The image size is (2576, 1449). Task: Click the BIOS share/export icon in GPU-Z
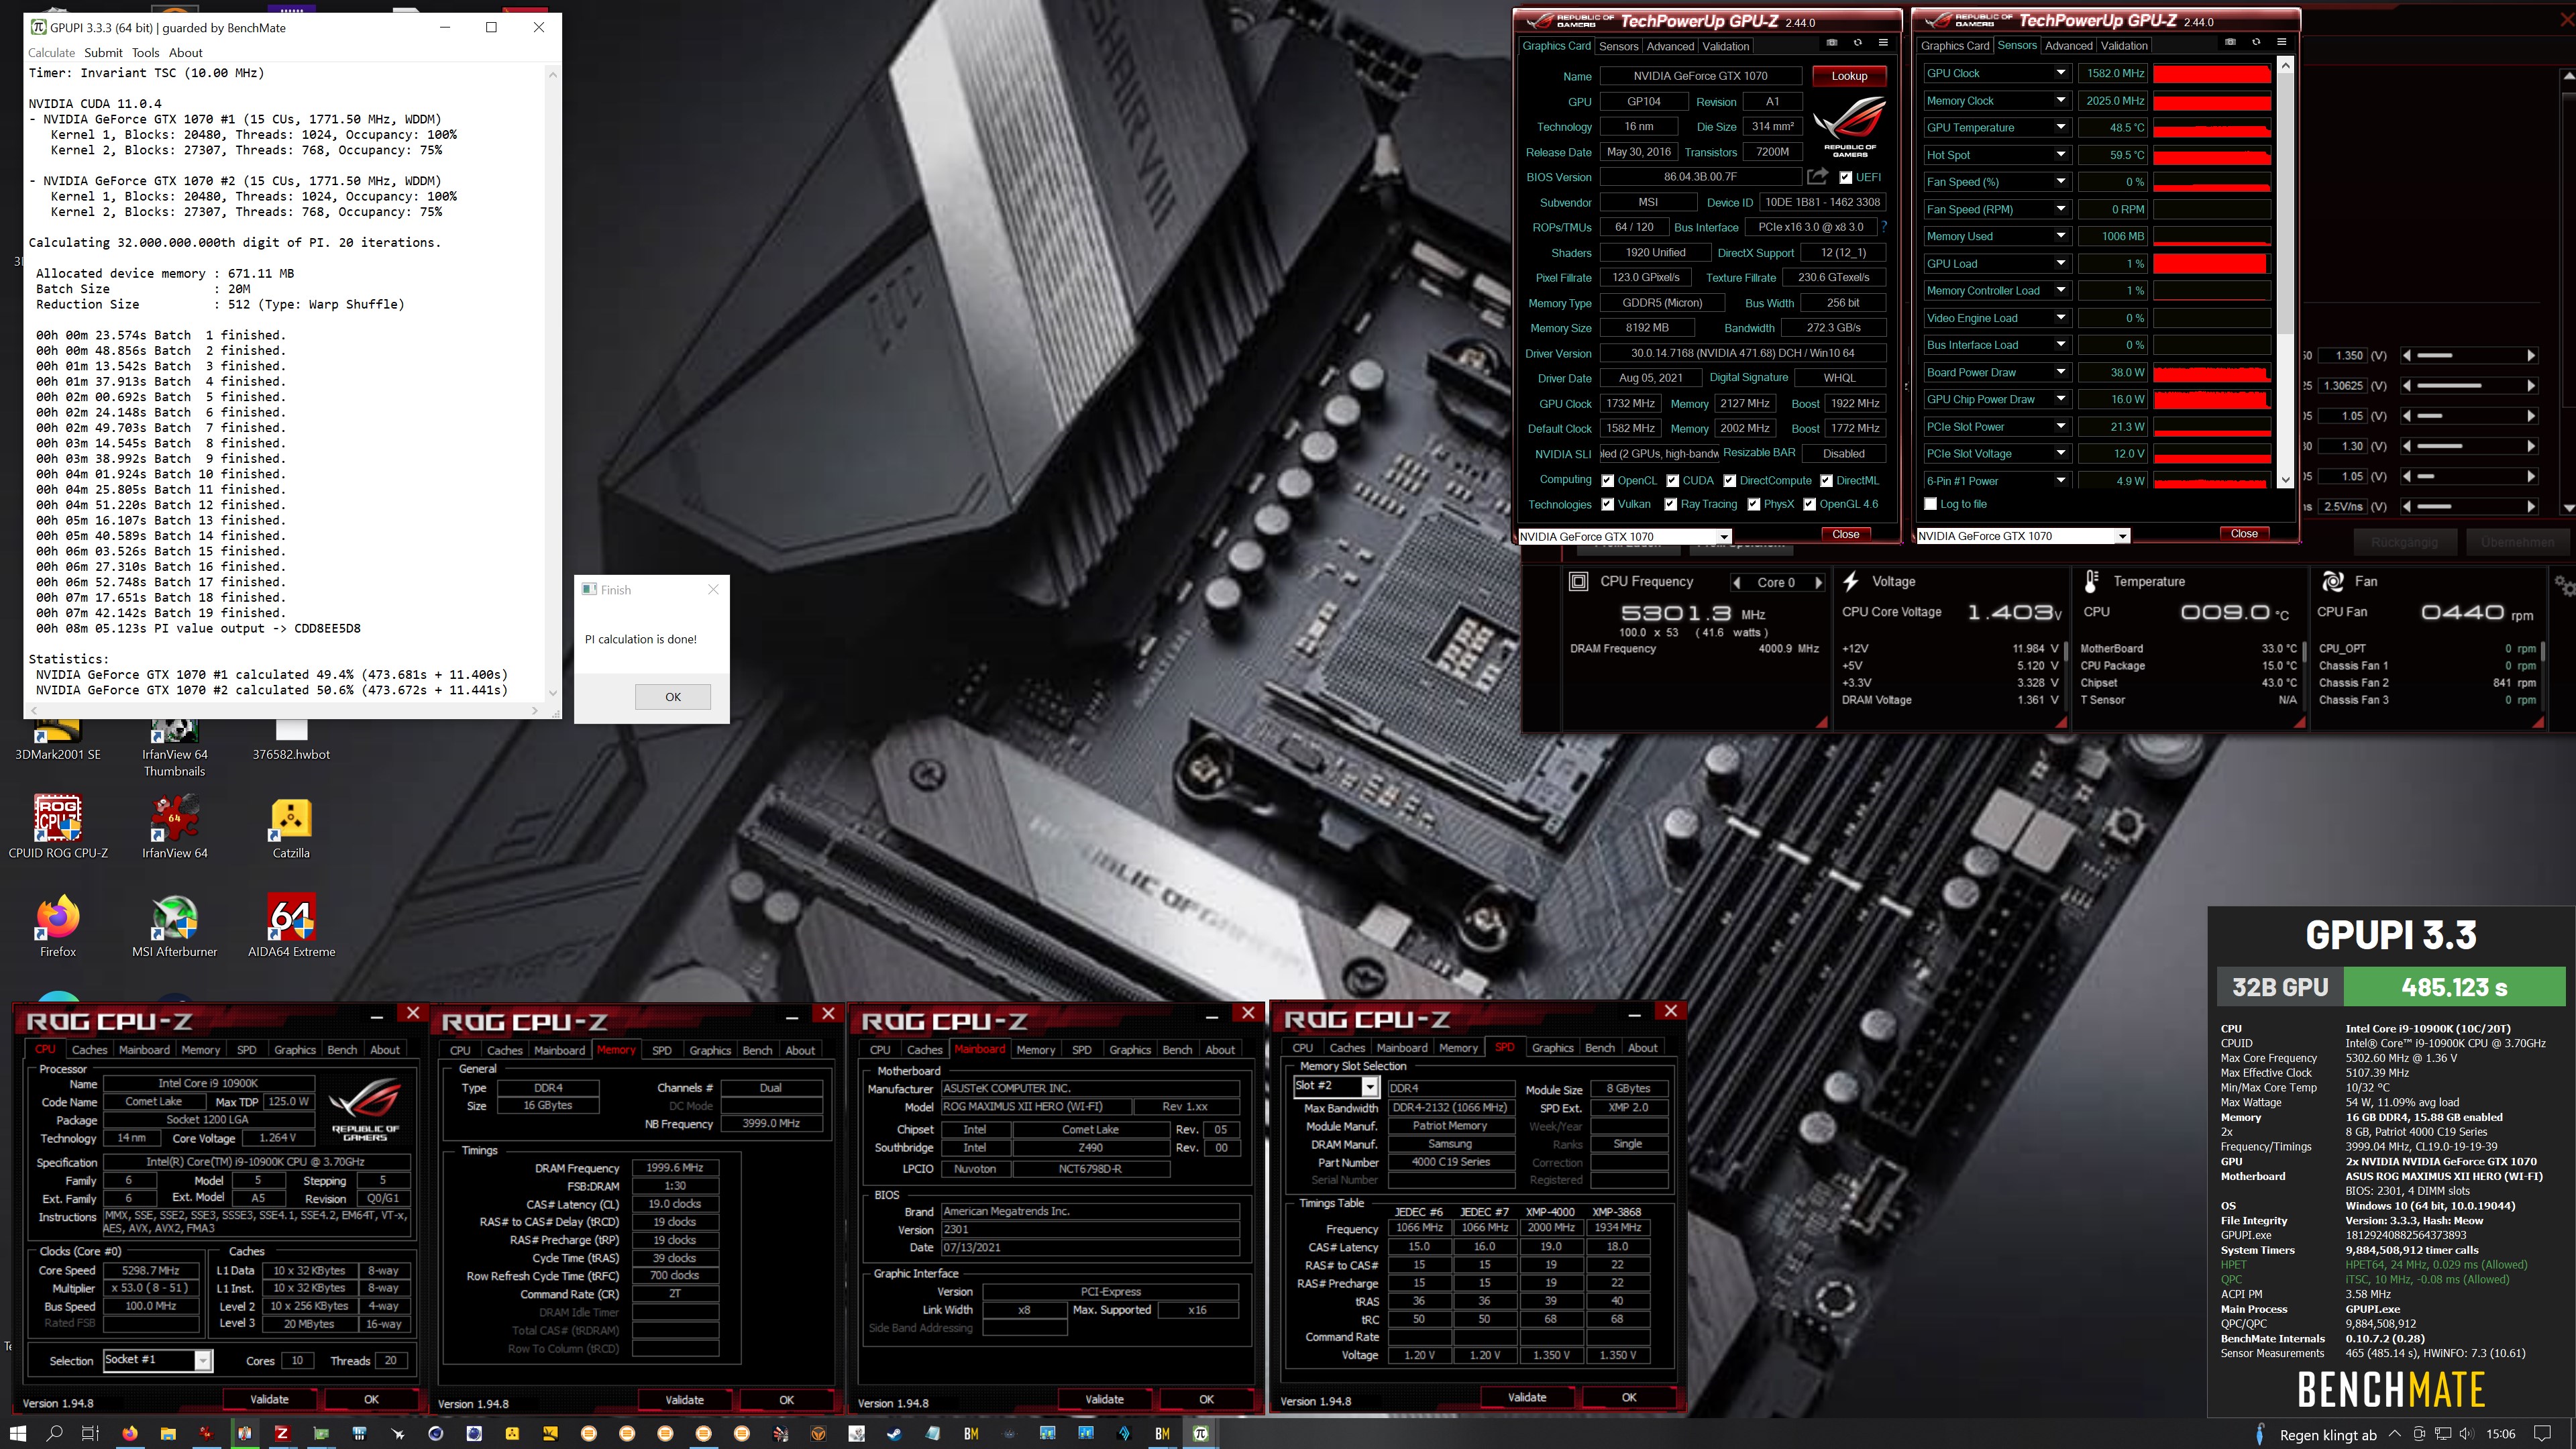1818,176
